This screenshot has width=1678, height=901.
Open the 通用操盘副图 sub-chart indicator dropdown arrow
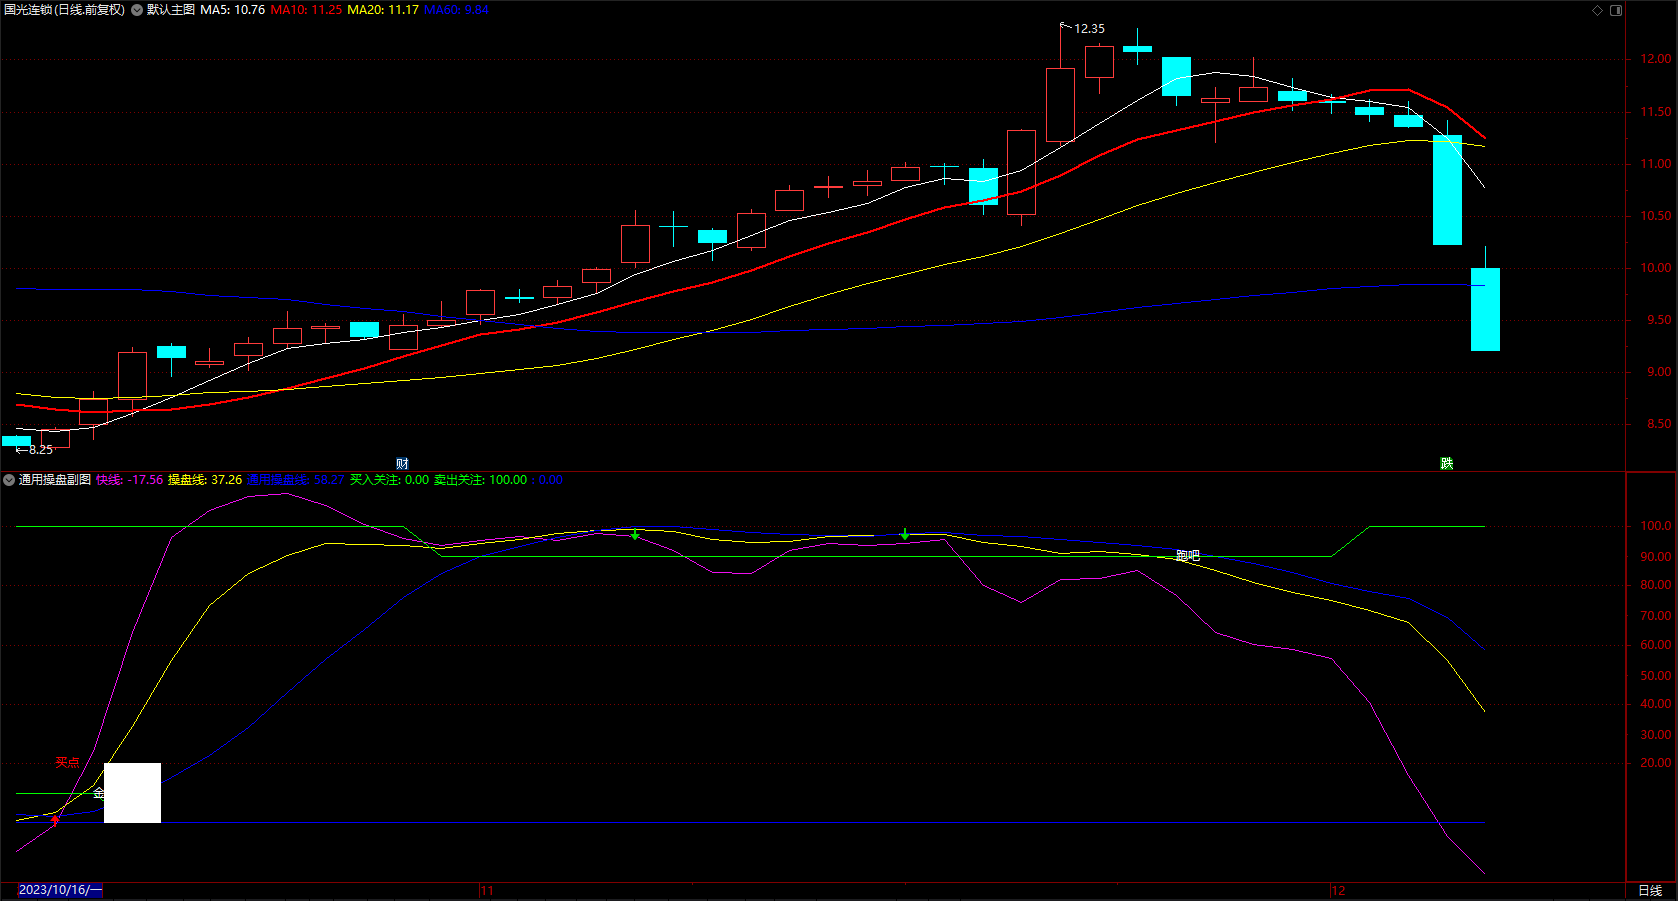(9, 480)
